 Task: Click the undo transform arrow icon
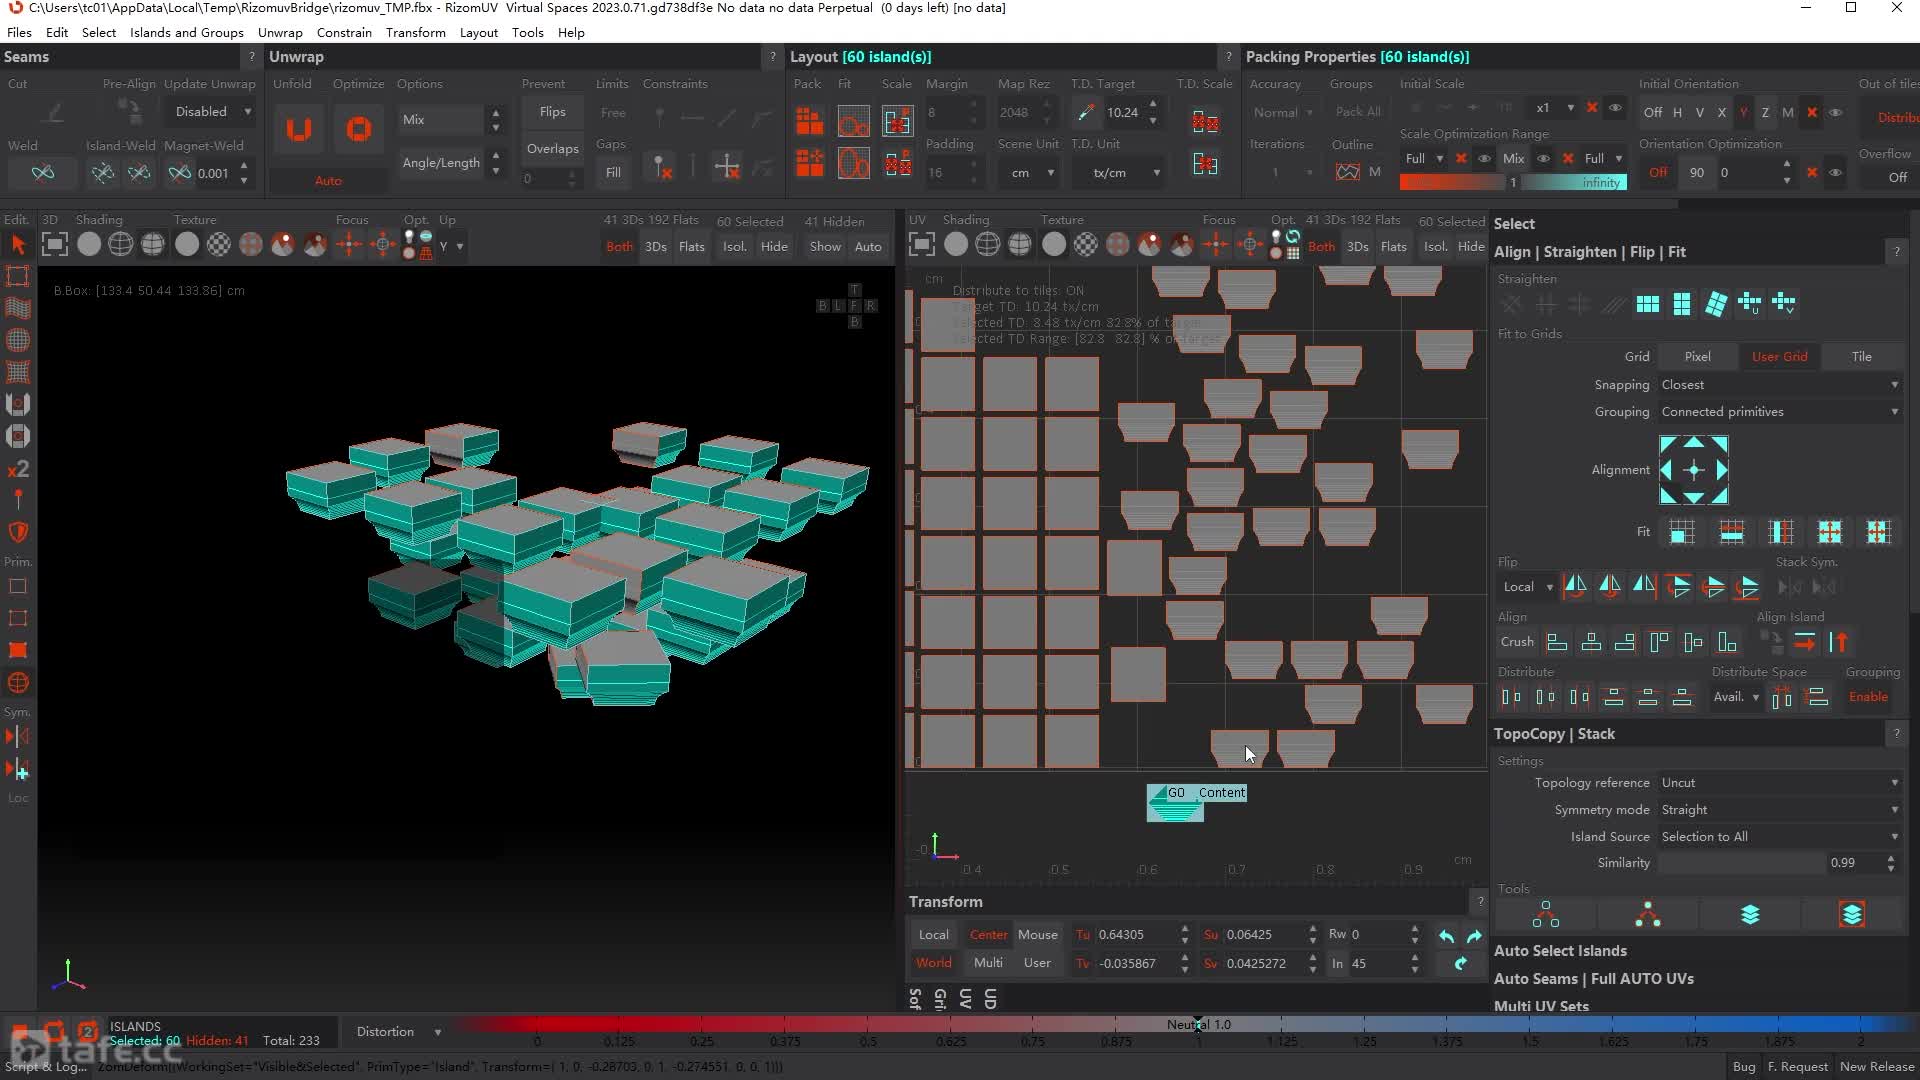[1446, 936]
